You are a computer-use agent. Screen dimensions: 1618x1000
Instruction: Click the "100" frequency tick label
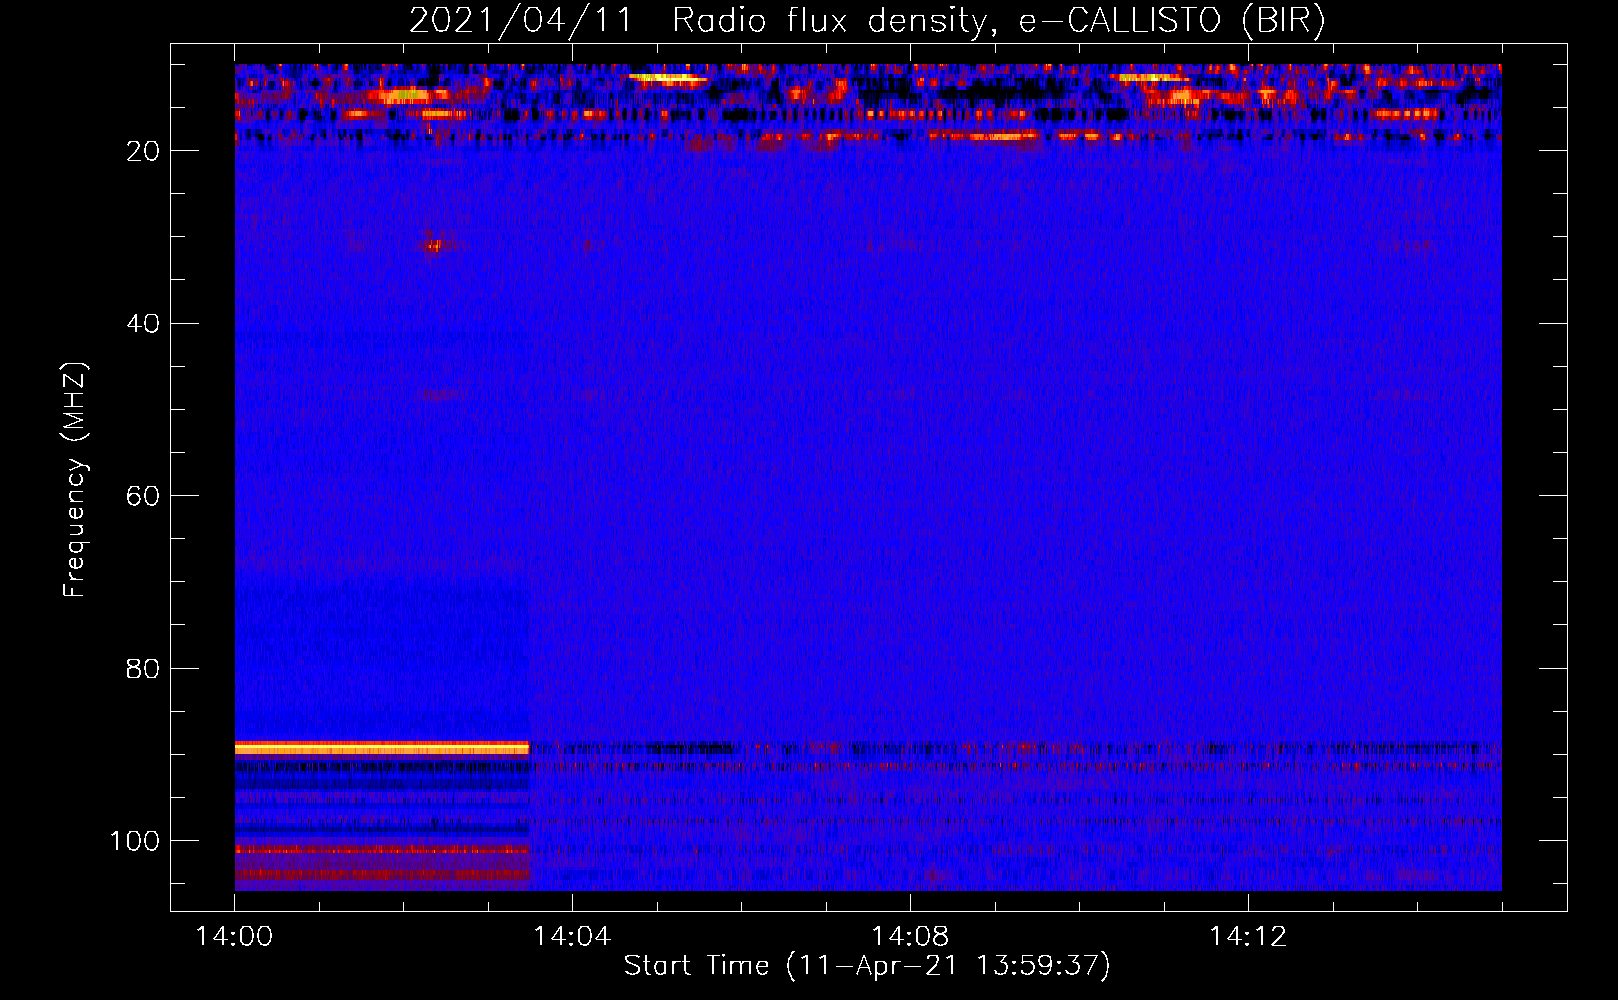pyautogui.click(x=135, y=841)
